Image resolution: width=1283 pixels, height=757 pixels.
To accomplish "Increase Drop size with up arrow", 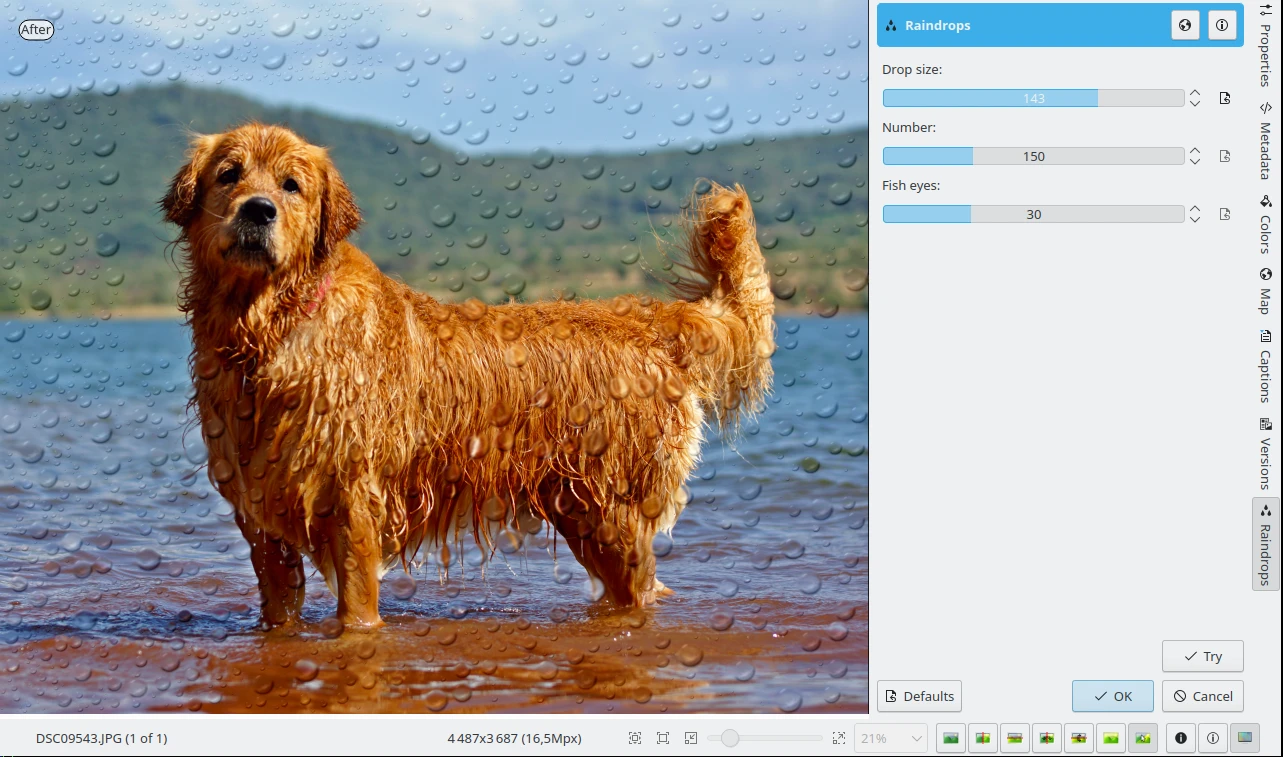I will pos(1194,92).
